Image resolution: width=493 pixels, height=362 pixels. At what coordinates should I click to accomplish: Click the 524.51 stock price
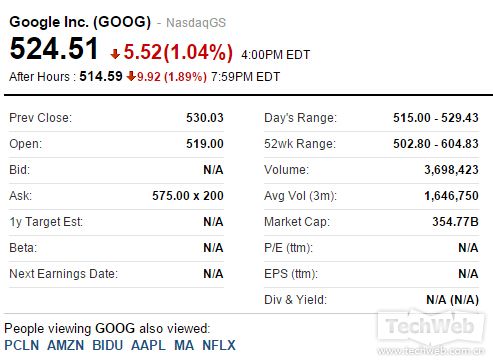click(x=54, y=49)
